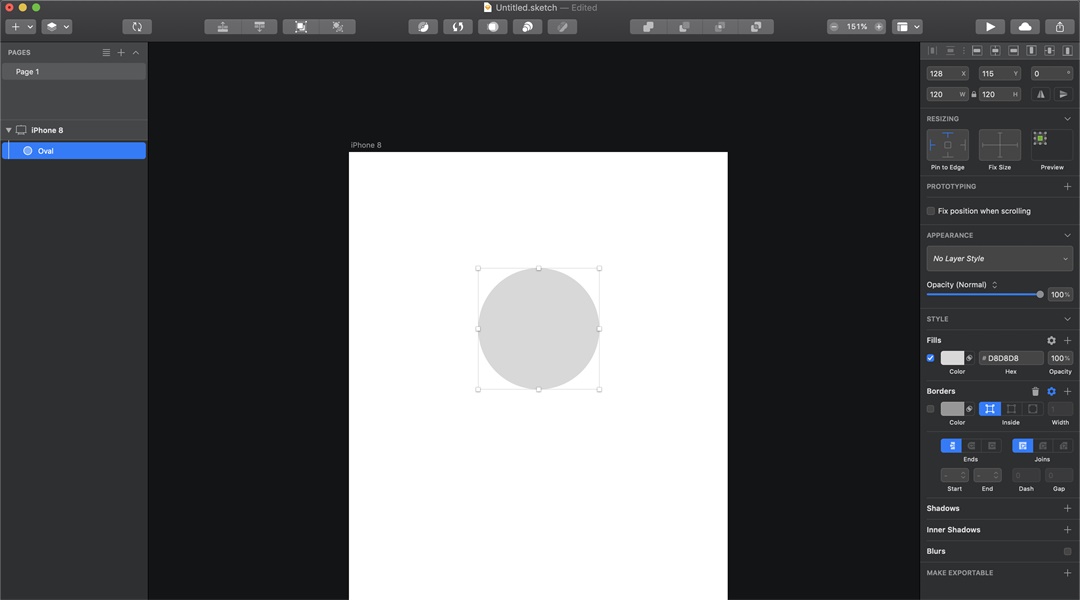1080x600 pixels.
Task: Open Fills settings gear icon
Action: [x=1051, y=340]
